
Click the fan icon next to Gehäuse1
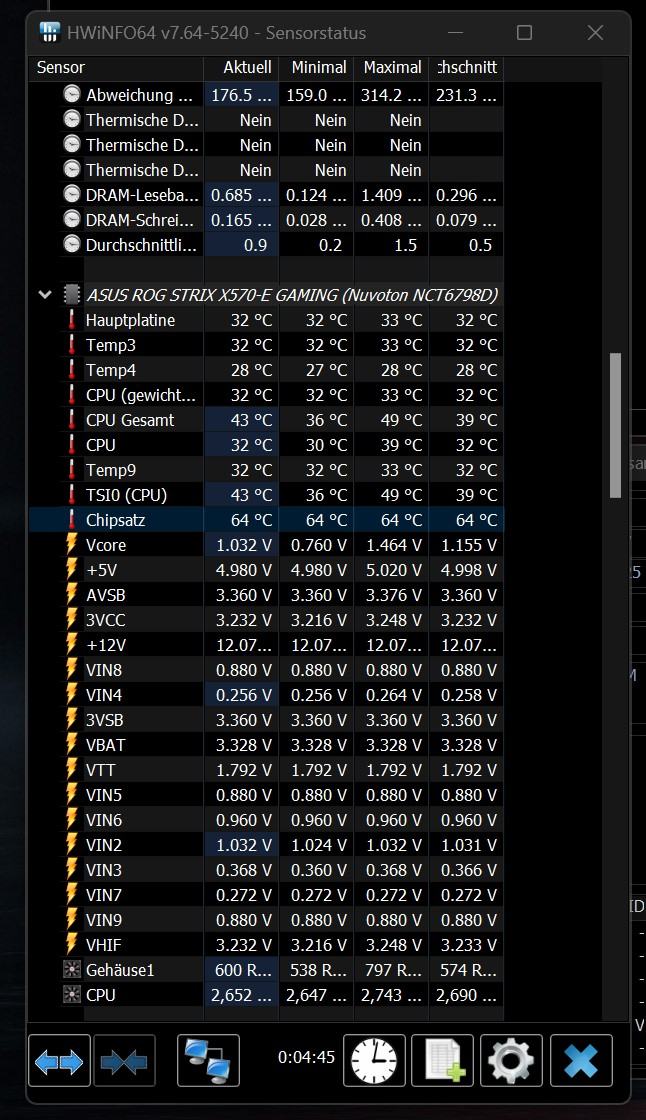click(71, 969)
